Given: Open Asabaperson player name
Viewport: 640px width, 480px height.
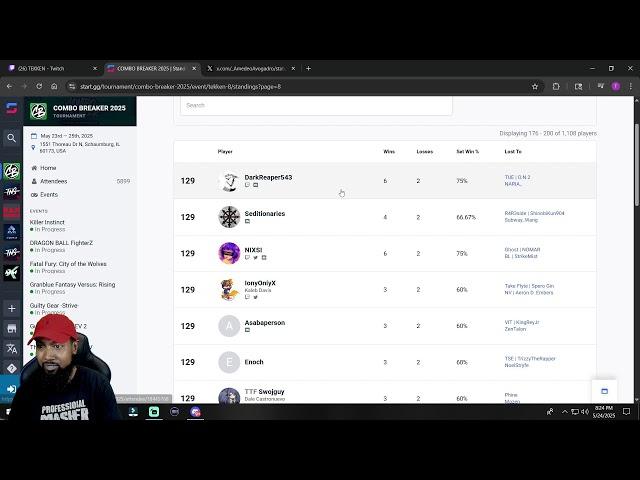Looking at the screenshot, I should tap(264, 322).
